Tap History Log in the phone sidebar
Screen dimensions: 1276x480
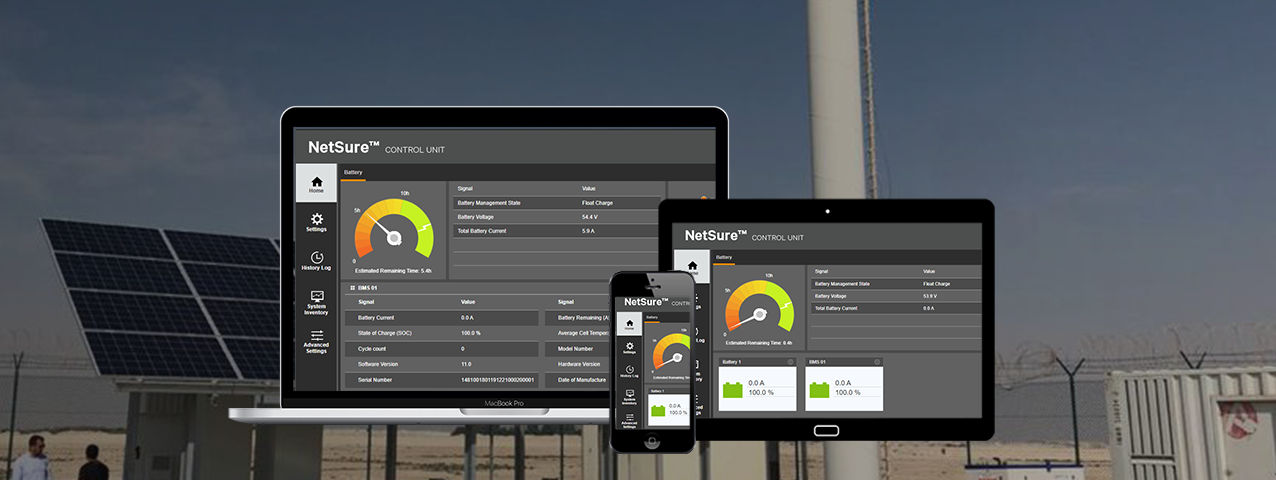(x=629, y=372)
